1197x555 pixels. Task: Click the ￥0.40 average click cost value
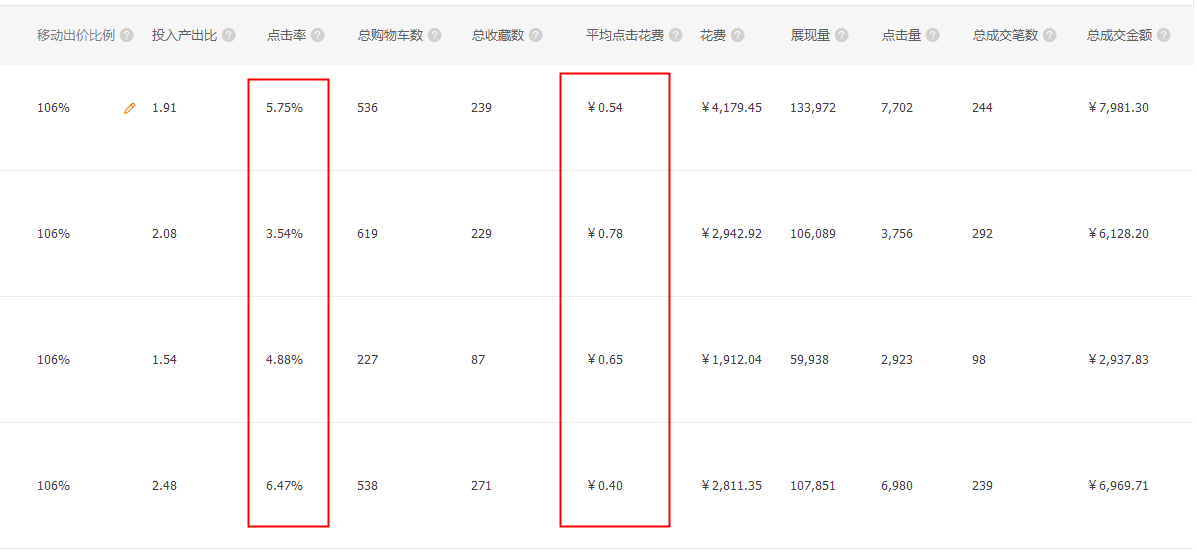coord(605,486)
